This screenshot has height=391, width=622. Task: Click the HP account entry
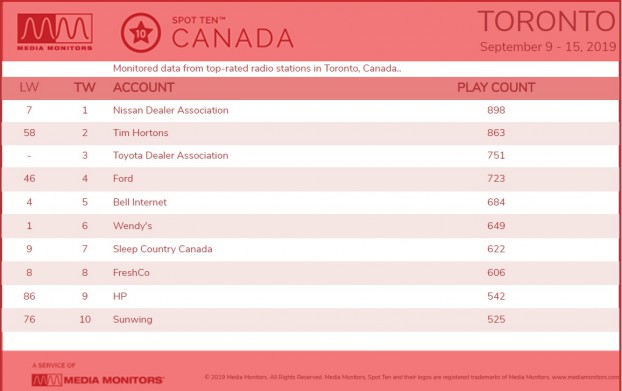coord(120,296)
